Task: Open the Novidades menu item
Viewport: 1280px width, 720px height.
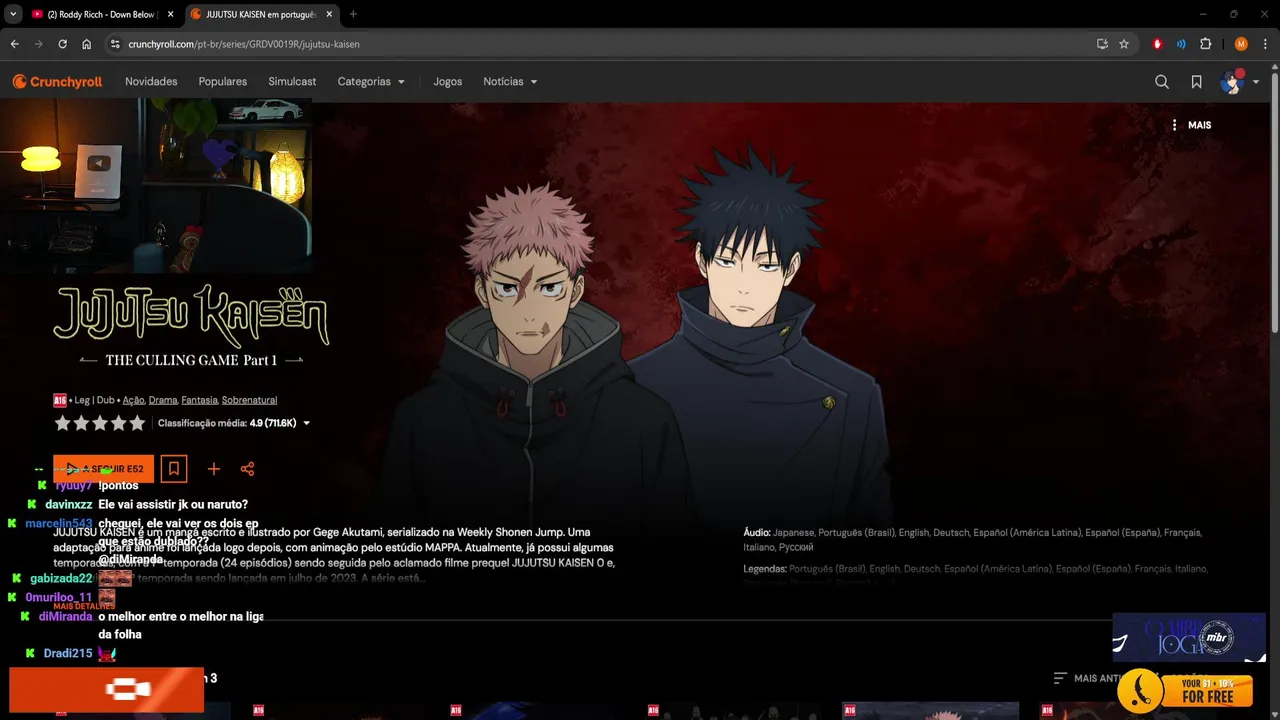Action: (x=151, y=82)
